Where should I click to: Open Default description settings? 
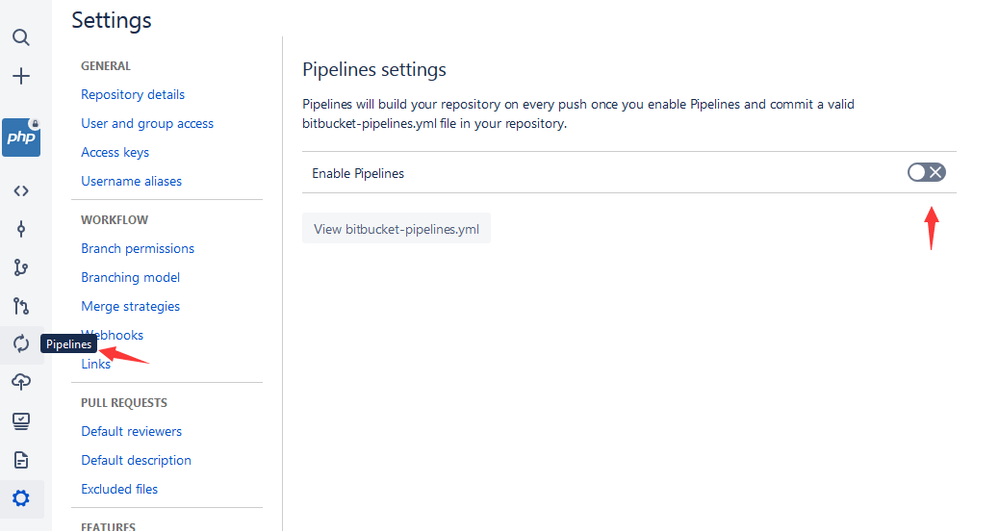[x=136, y=460]
